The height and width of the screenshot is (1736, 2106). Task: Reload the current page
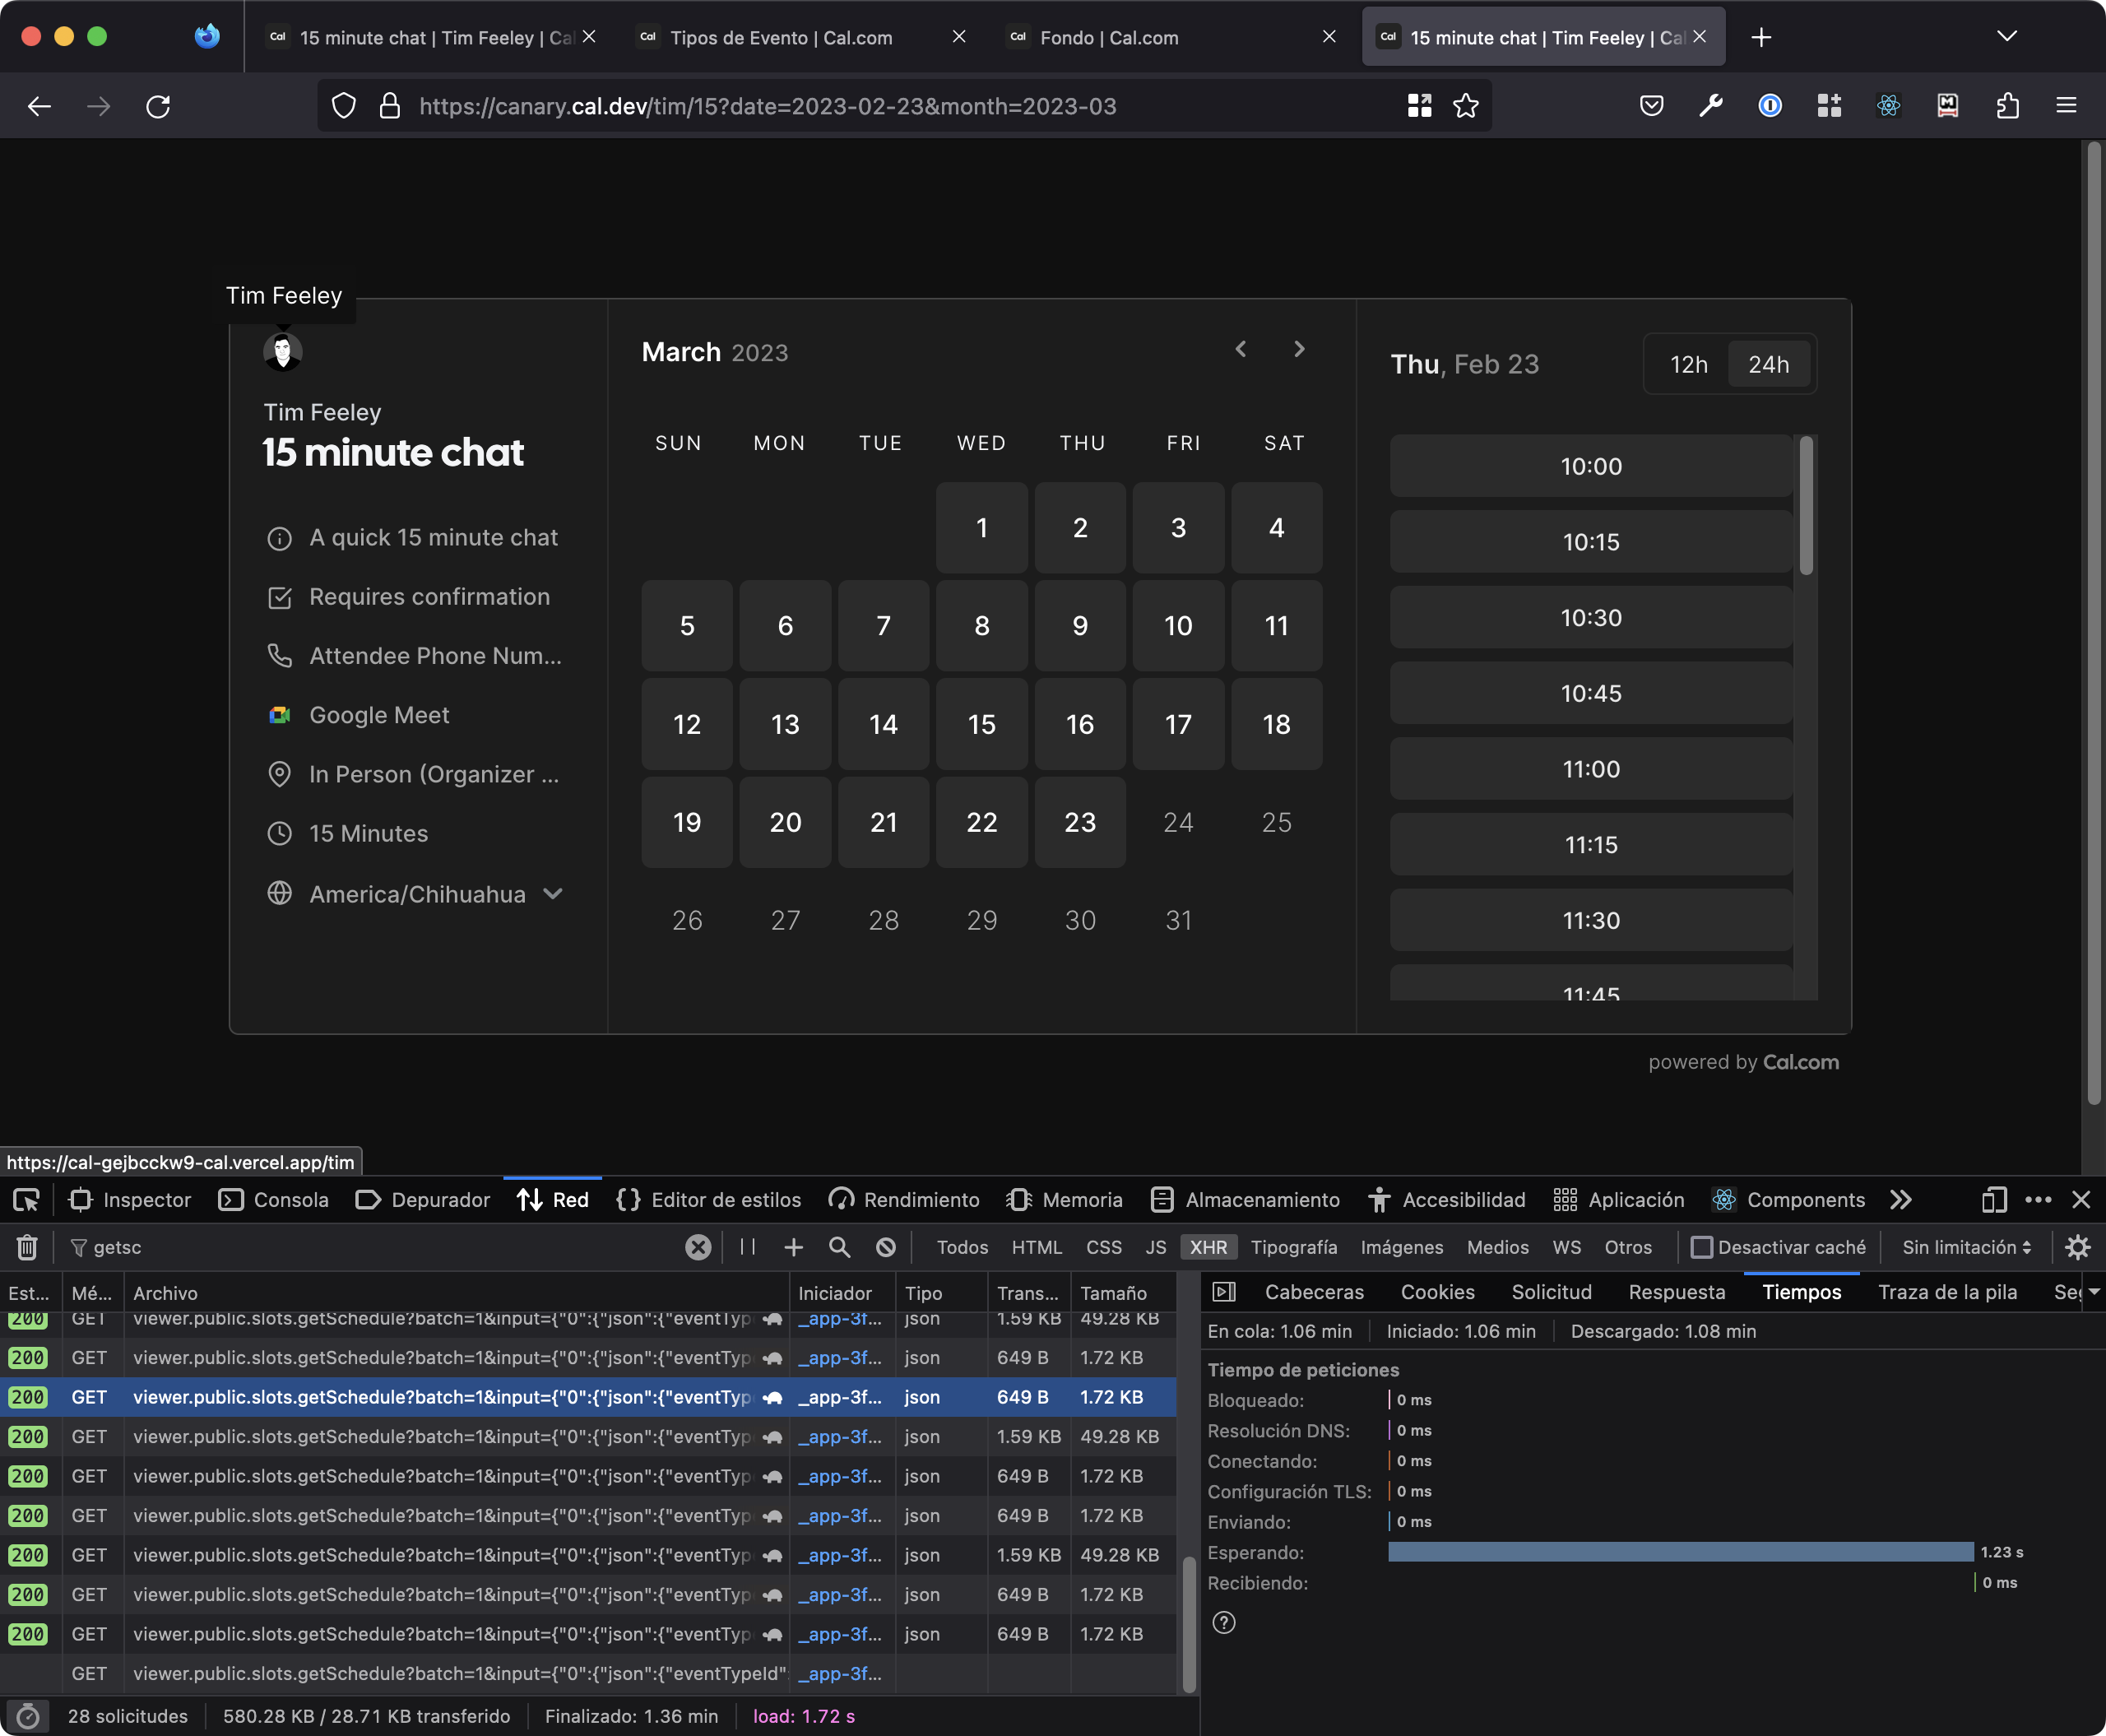[158, 106]
